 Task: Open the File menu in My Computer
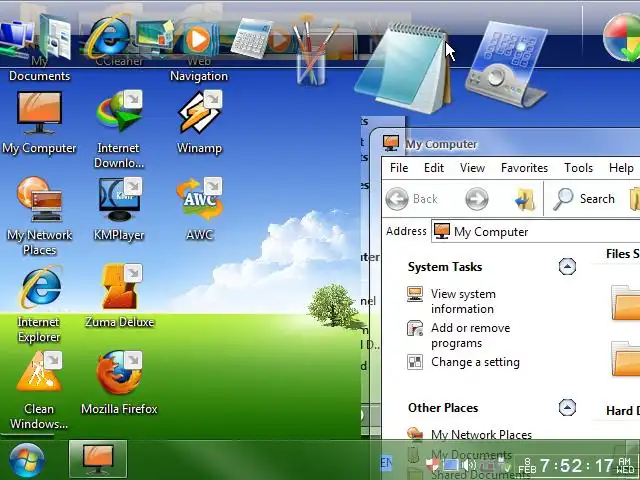click(399, 168)
